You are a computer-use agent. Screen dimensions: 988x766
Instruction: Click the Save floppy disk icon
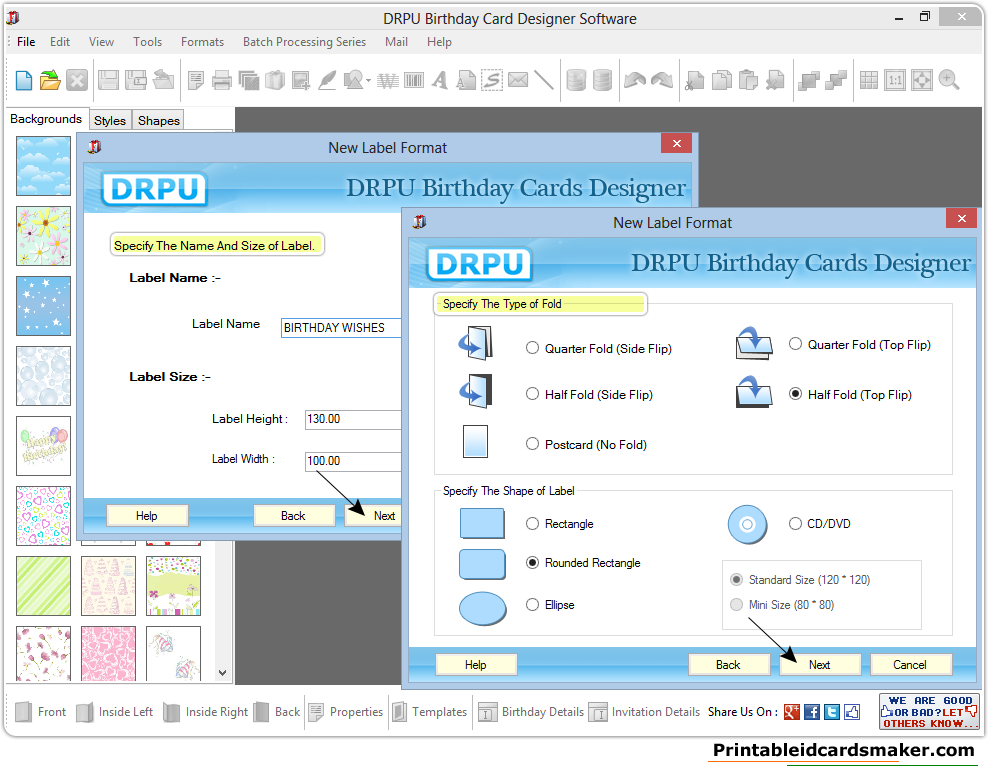click(108, 81)
